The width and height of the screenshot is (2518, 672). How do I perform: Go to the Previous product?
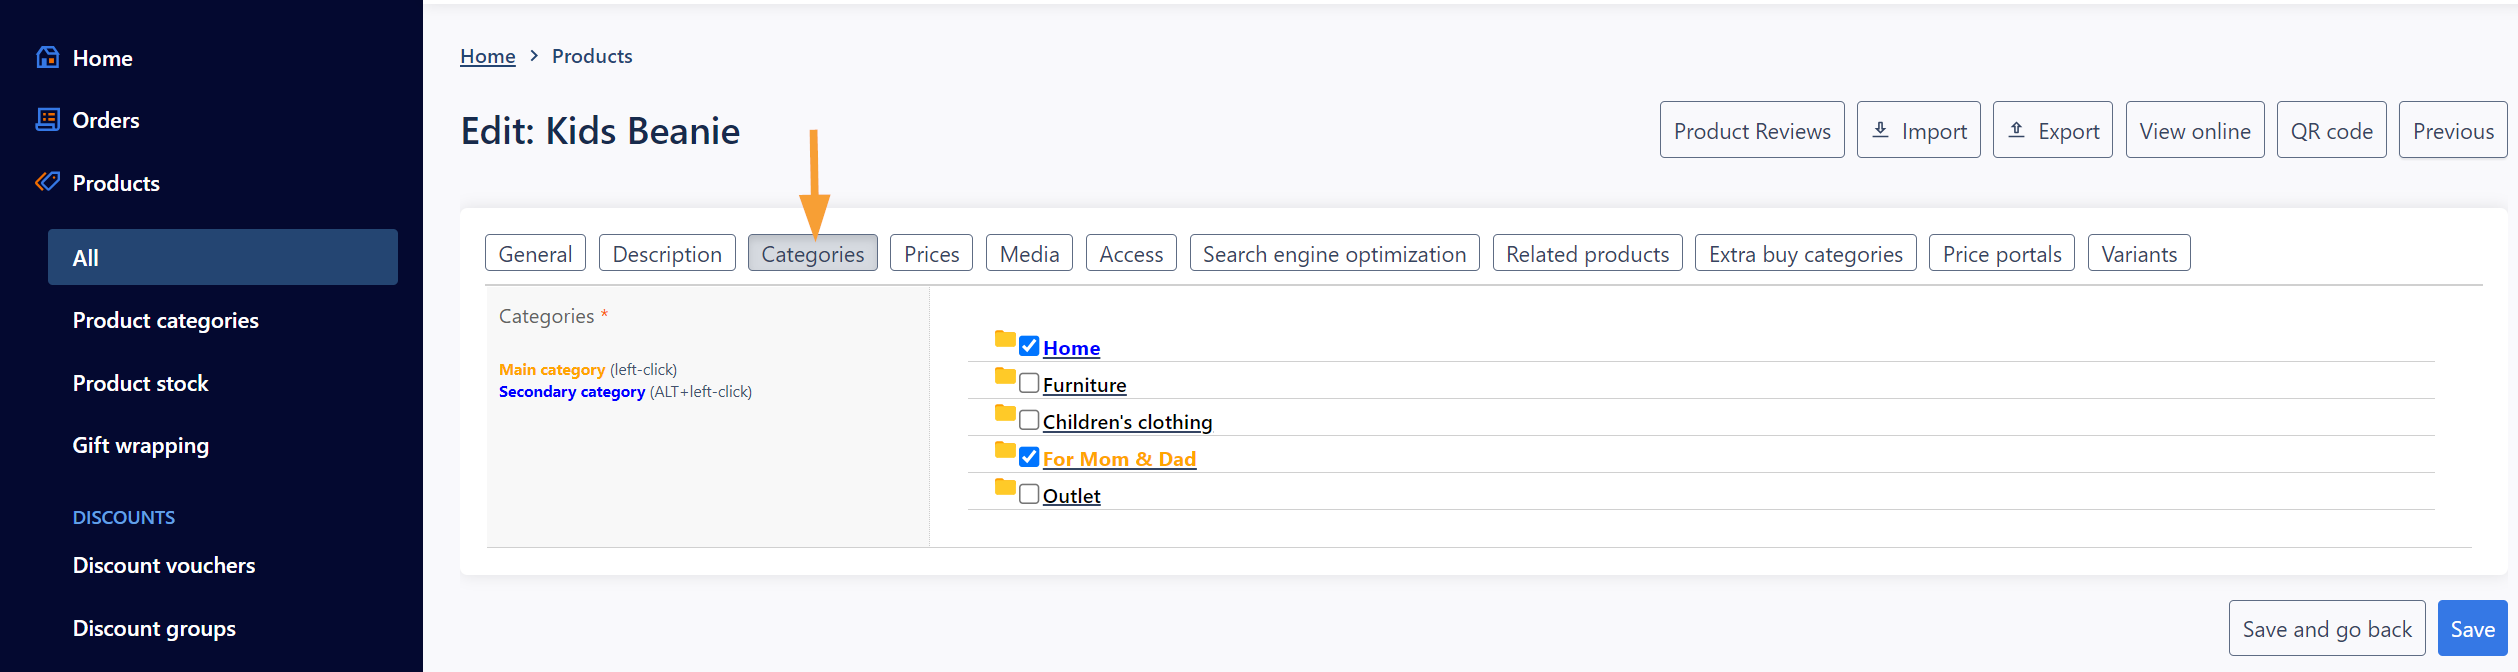(2453, 130)
